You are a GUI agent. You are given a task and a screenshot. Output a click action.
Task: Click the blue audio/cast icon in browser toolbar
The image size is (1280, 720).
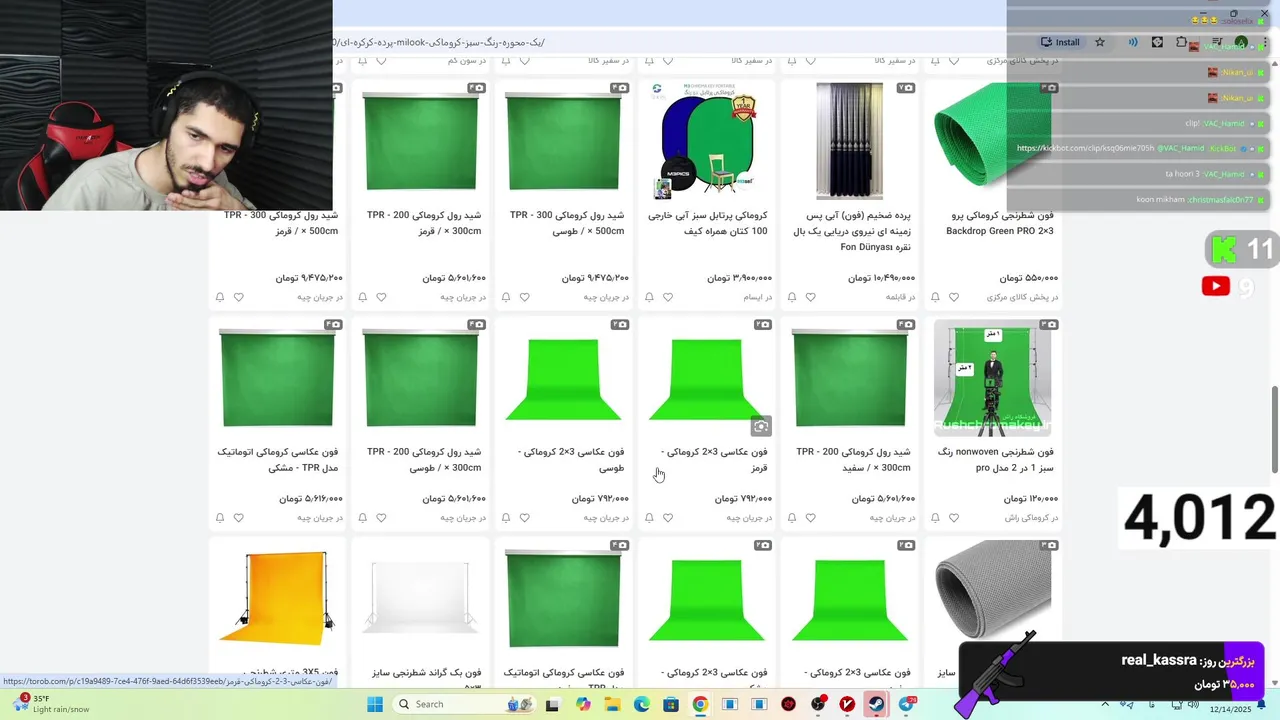(1132, 42)
